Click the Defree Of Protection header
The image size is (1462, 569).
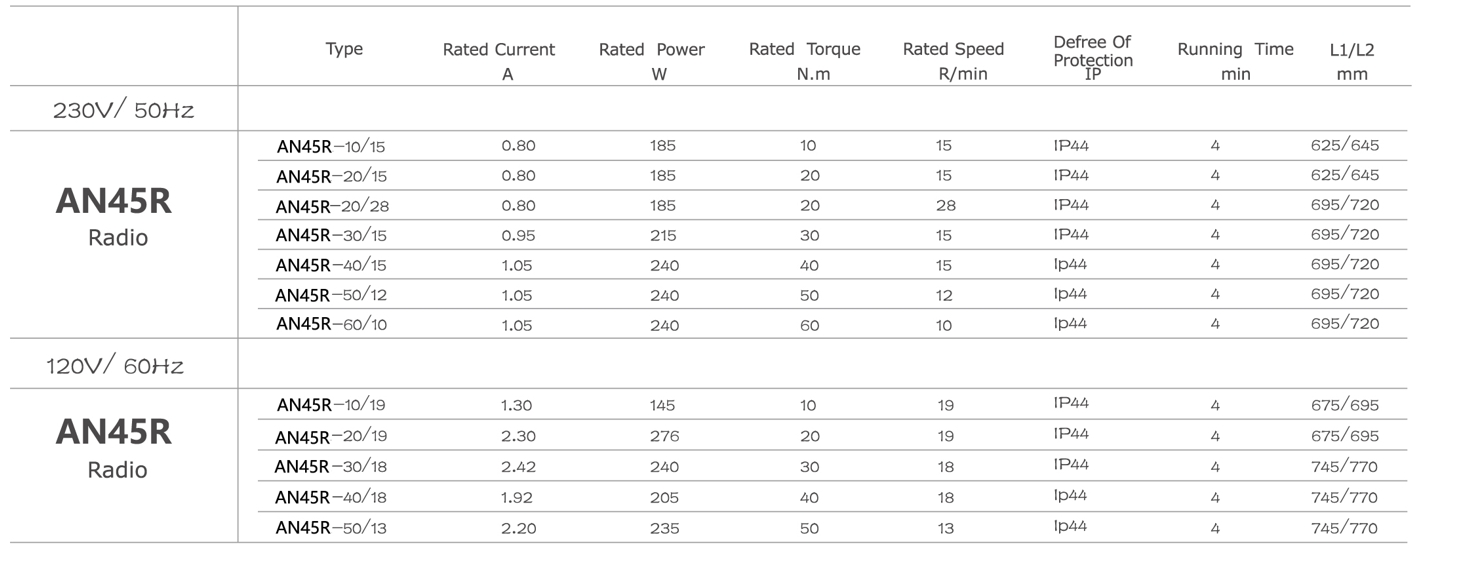tap(1093, 59)
